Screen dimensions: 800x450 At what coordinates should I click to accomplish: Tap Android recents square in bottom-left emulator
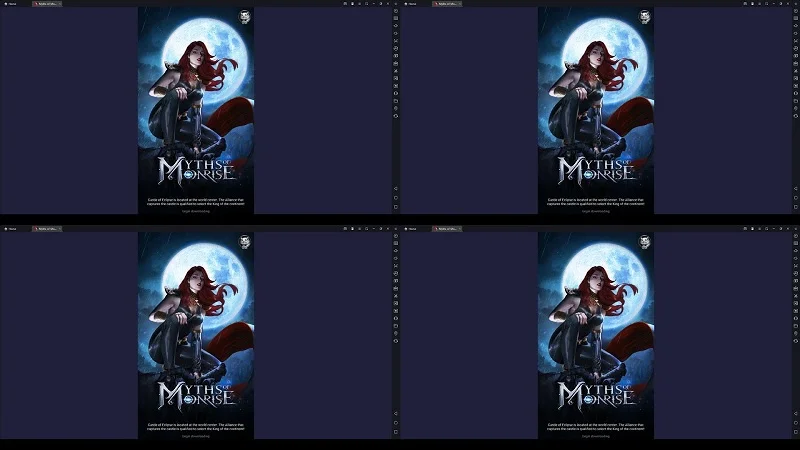[396, 432]
